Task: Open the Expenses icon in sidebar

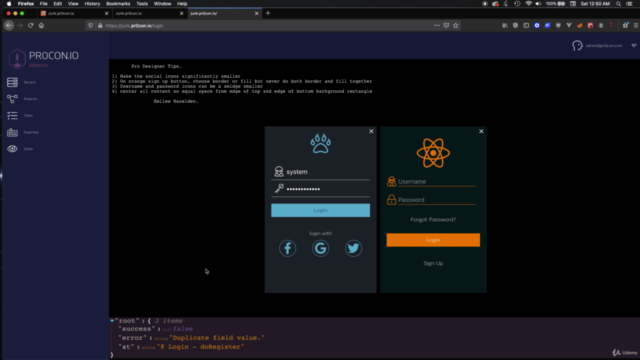Action: 12,132
